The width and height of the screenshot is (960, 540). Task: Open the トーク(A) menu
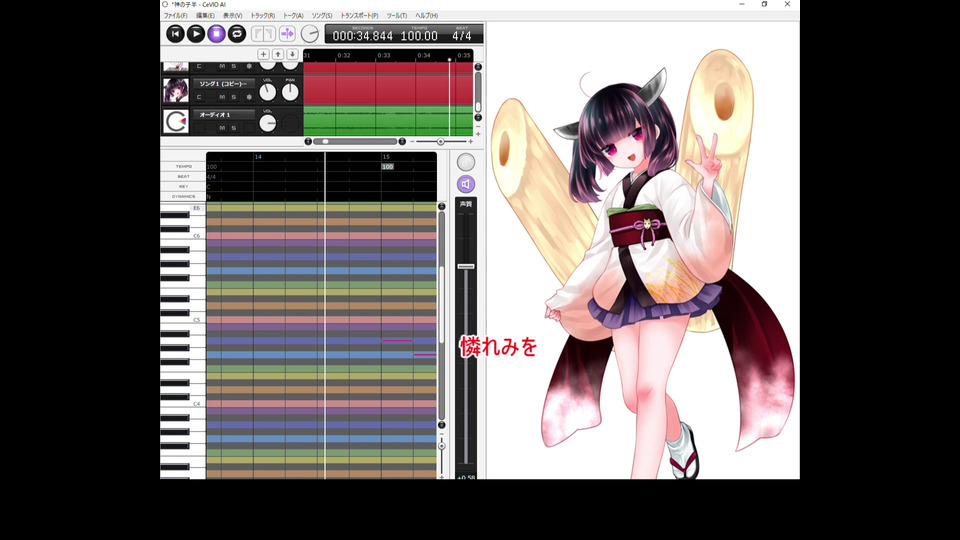coord(293,15)
